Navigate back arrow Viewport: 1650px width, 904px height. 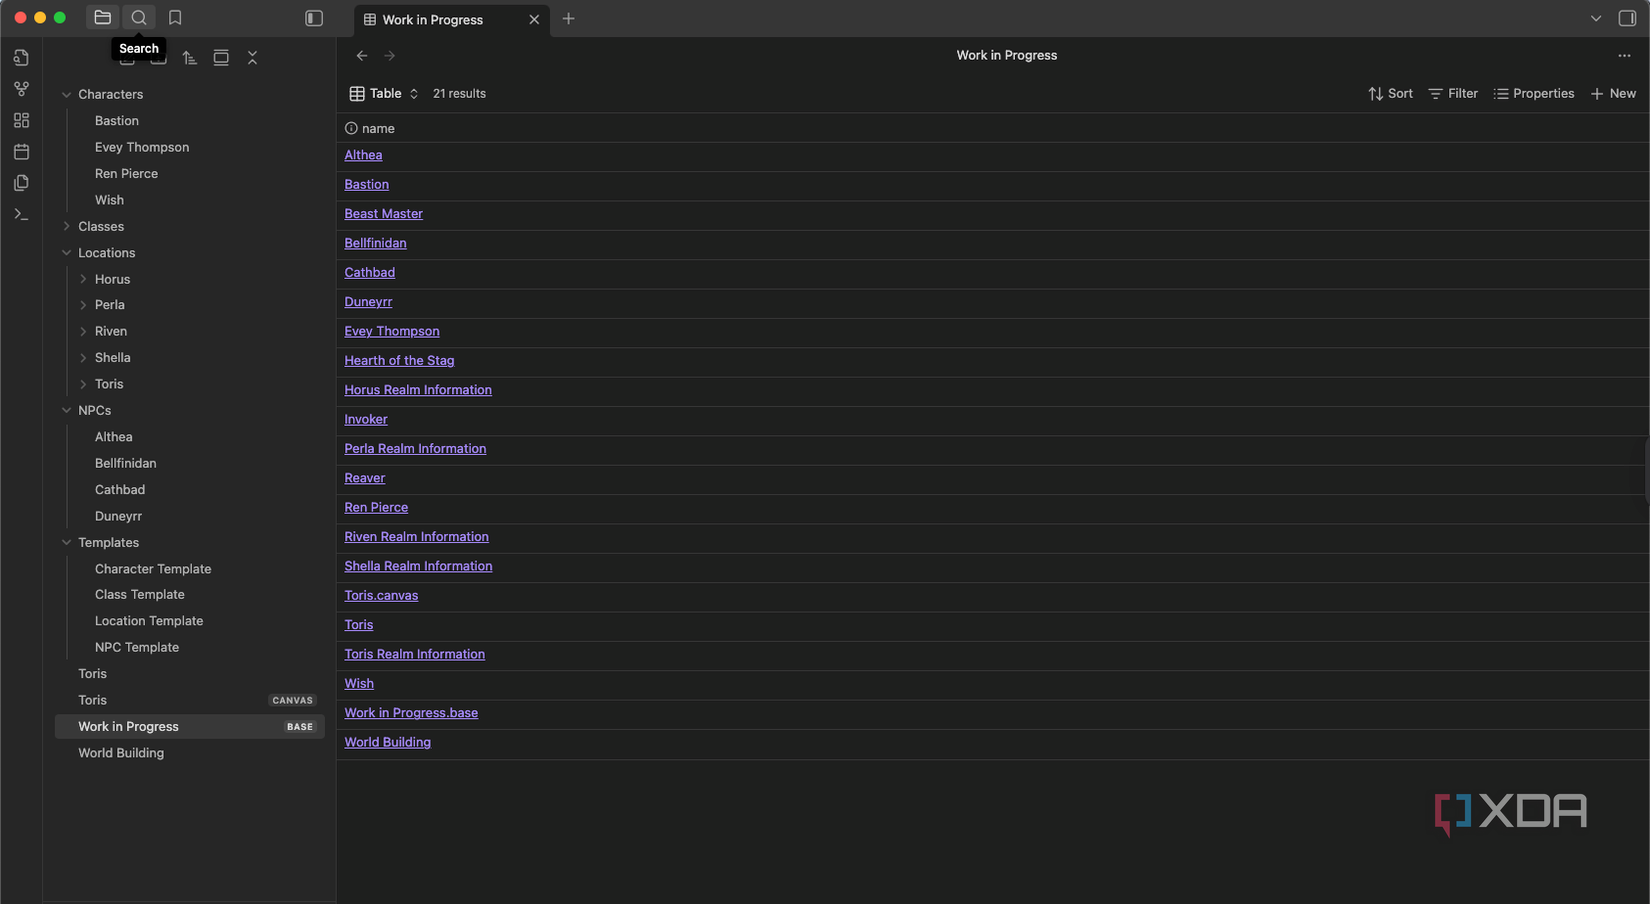362,56
